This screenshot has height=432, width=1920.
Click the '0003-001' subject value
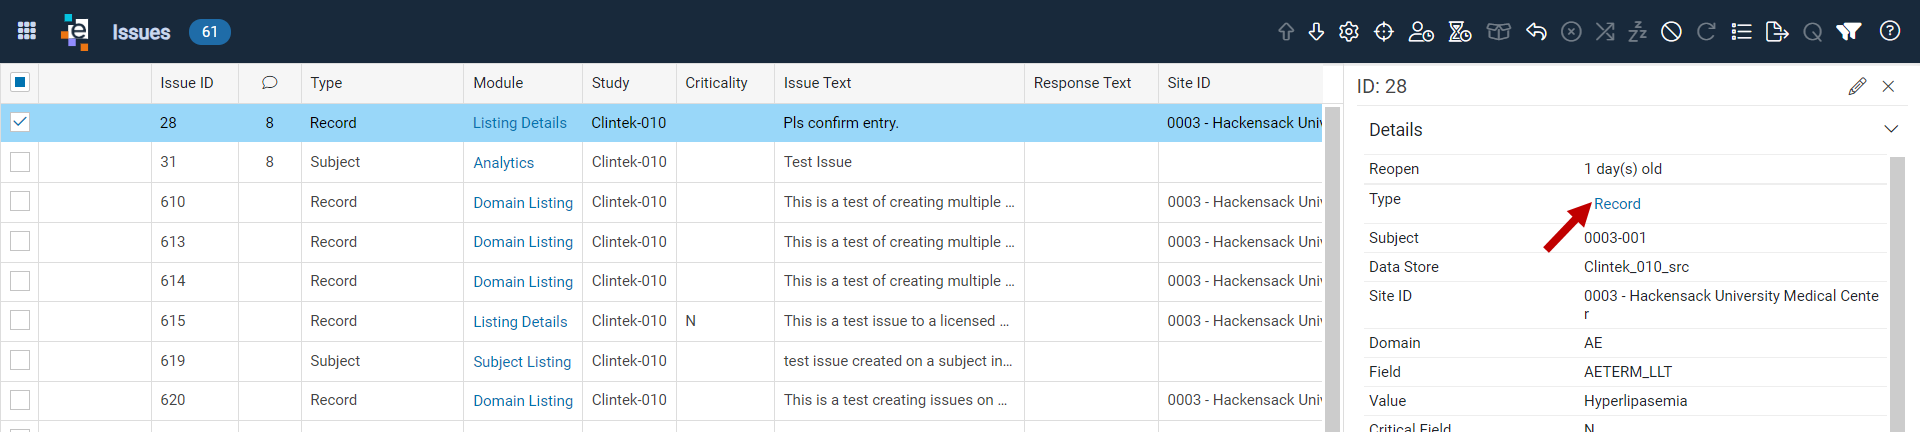tap(1615, 238)
